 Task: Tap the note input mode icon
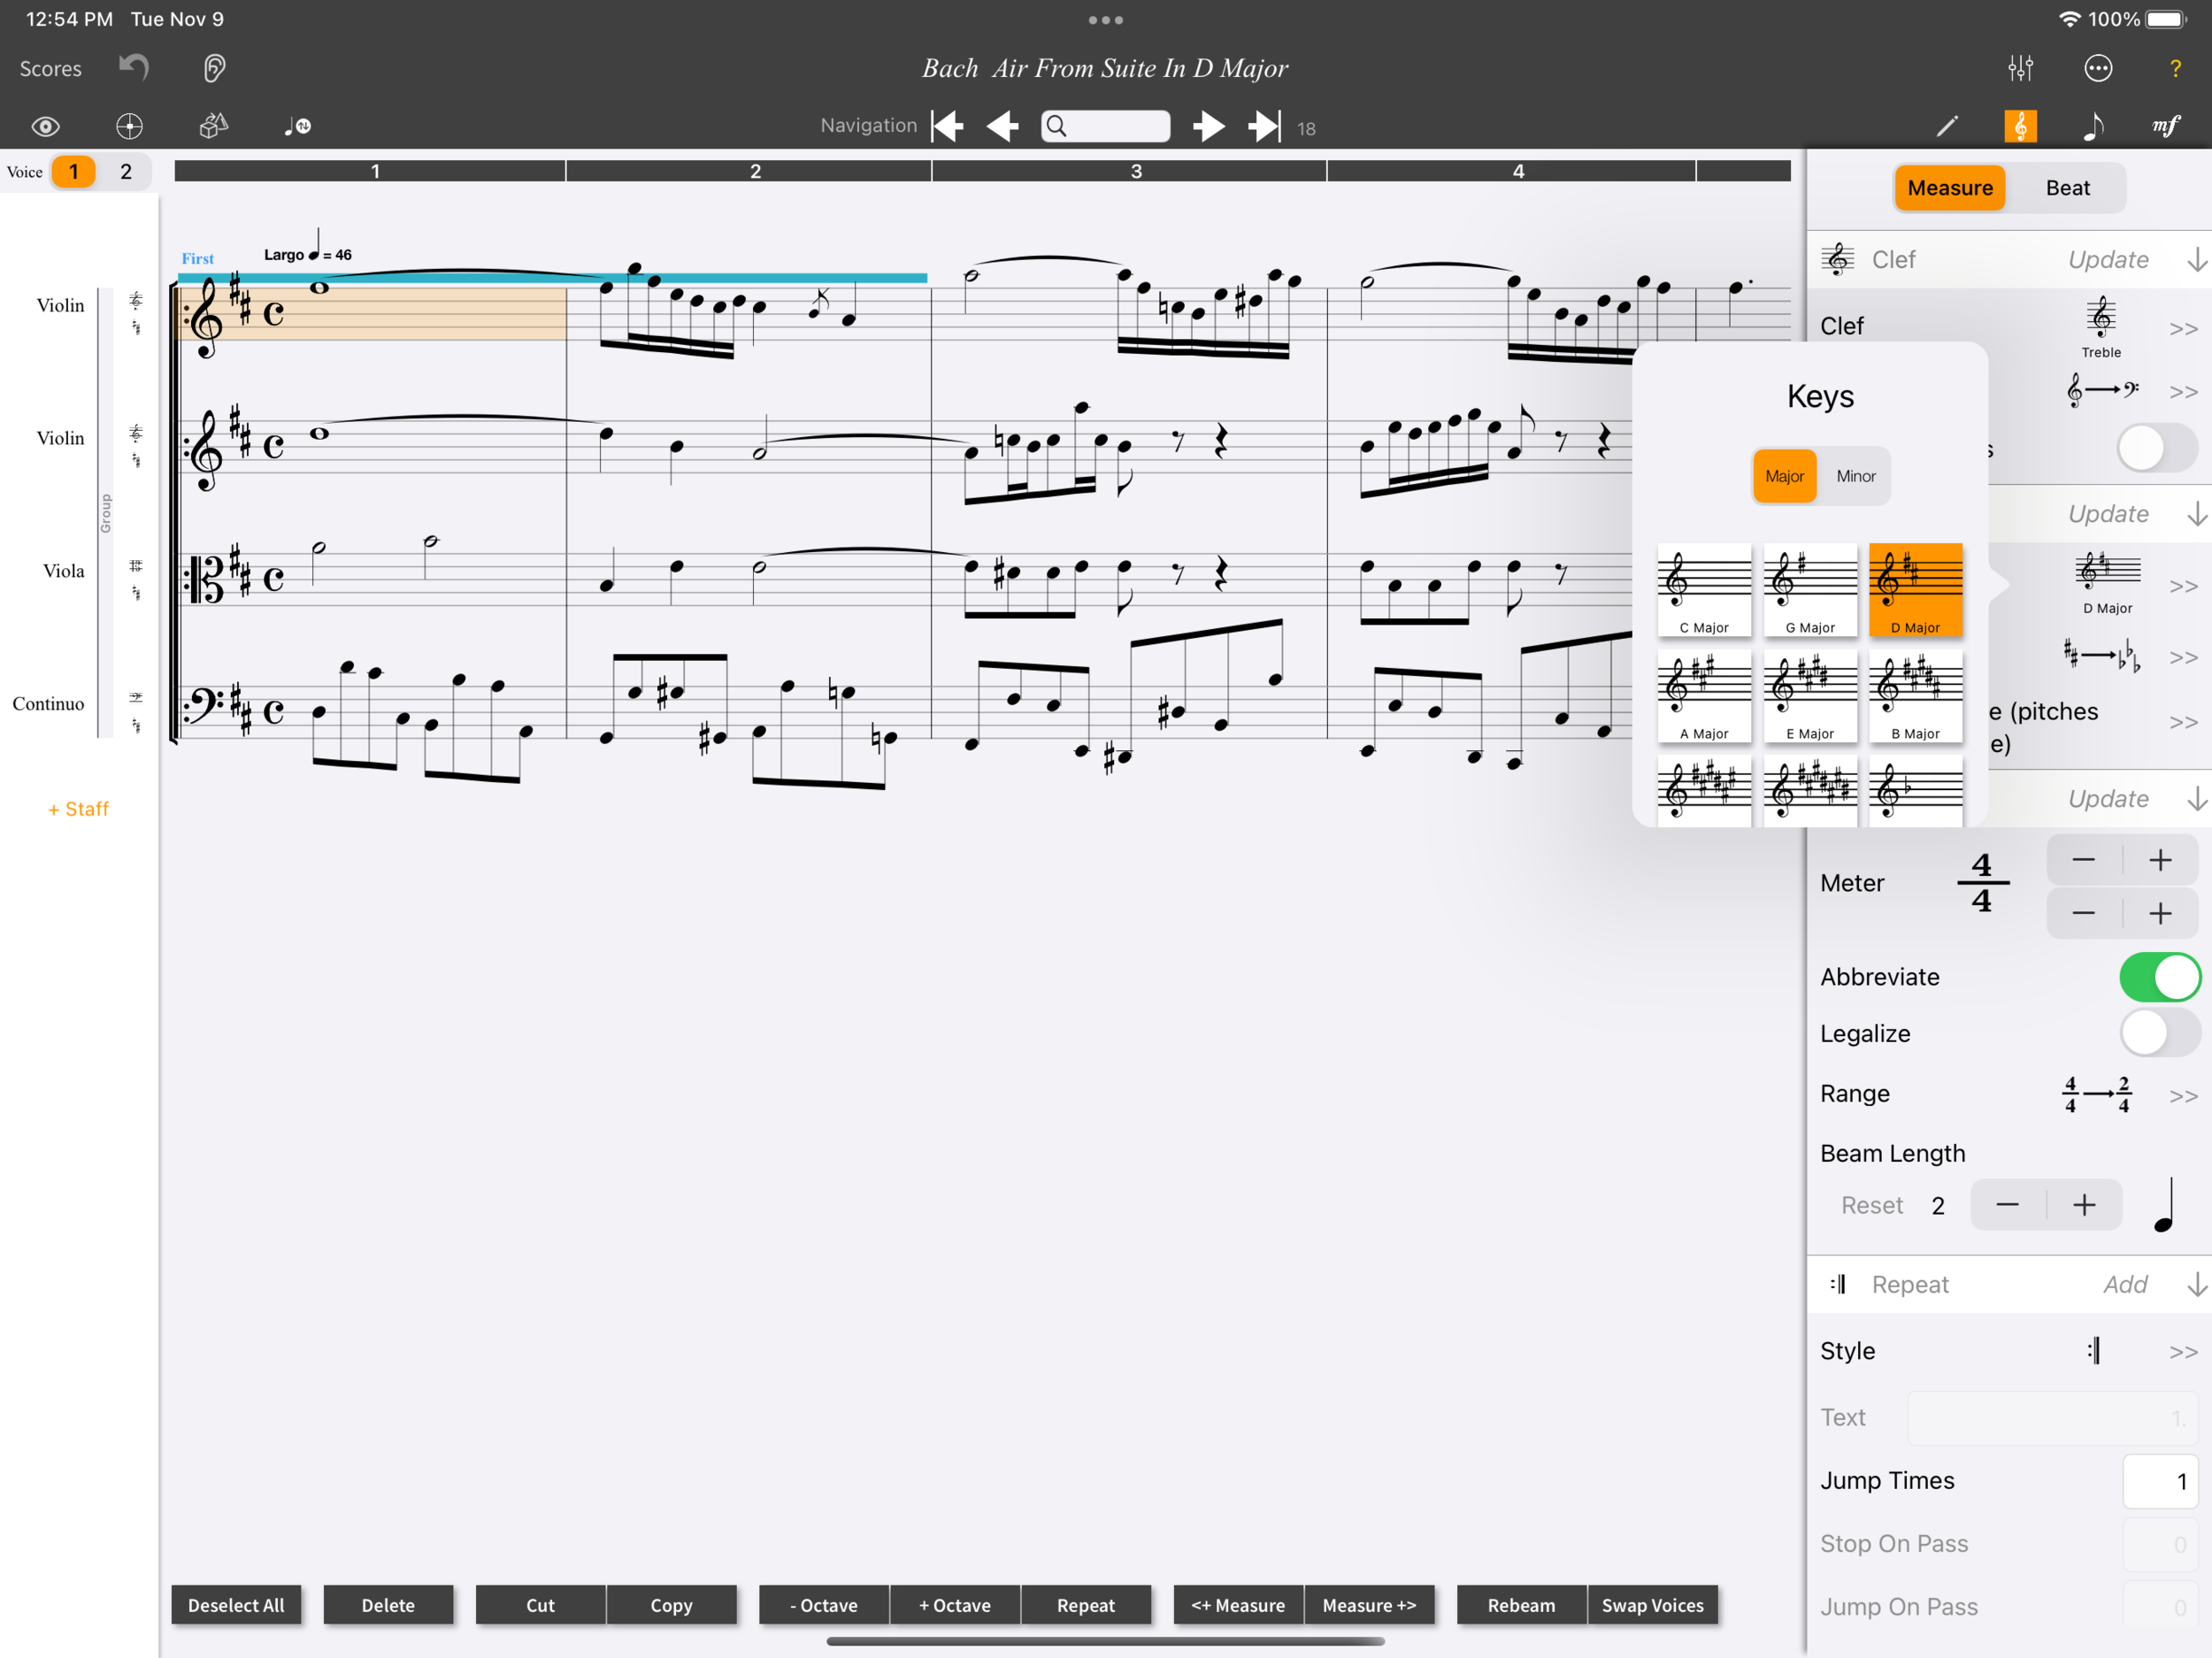pyautogui.click(x=297, y=126)
